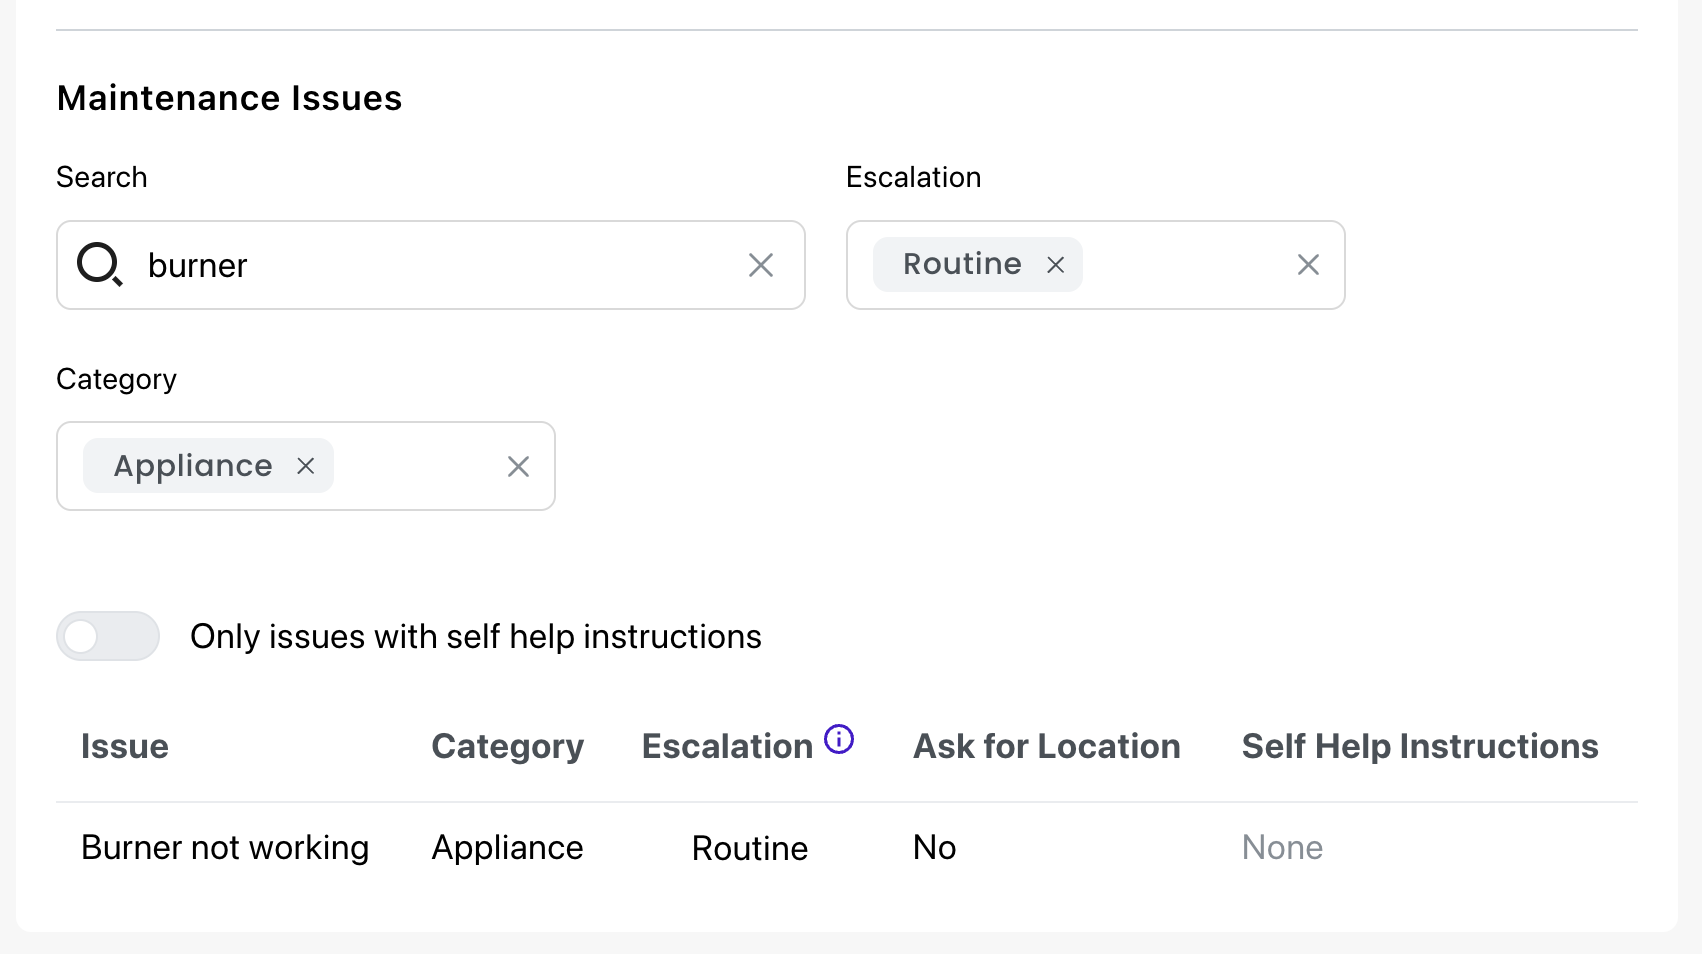Click the None self help cell
This screenshot has height=954, width=1702.
[1282, 848]
